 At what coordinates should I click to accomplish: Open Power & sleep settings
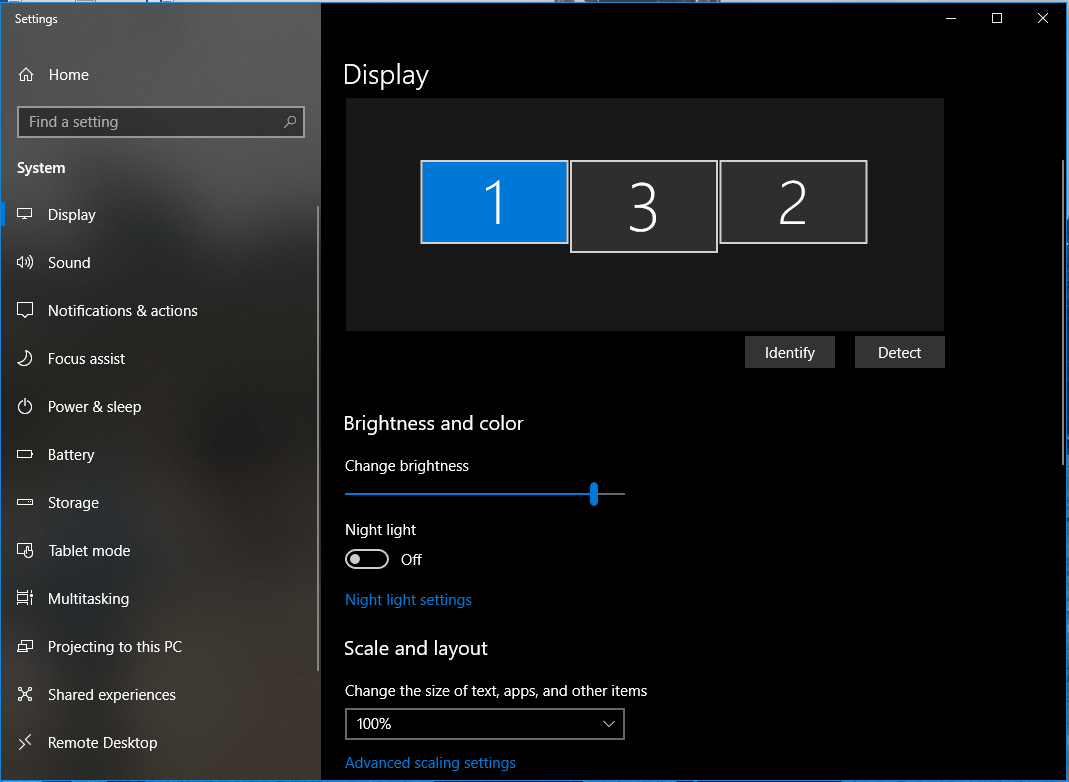[24, 406]
